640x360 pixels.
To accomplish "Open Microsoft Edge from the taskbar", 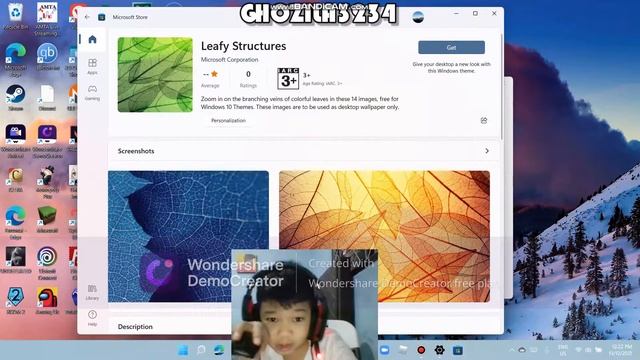I will click(219, 350).
